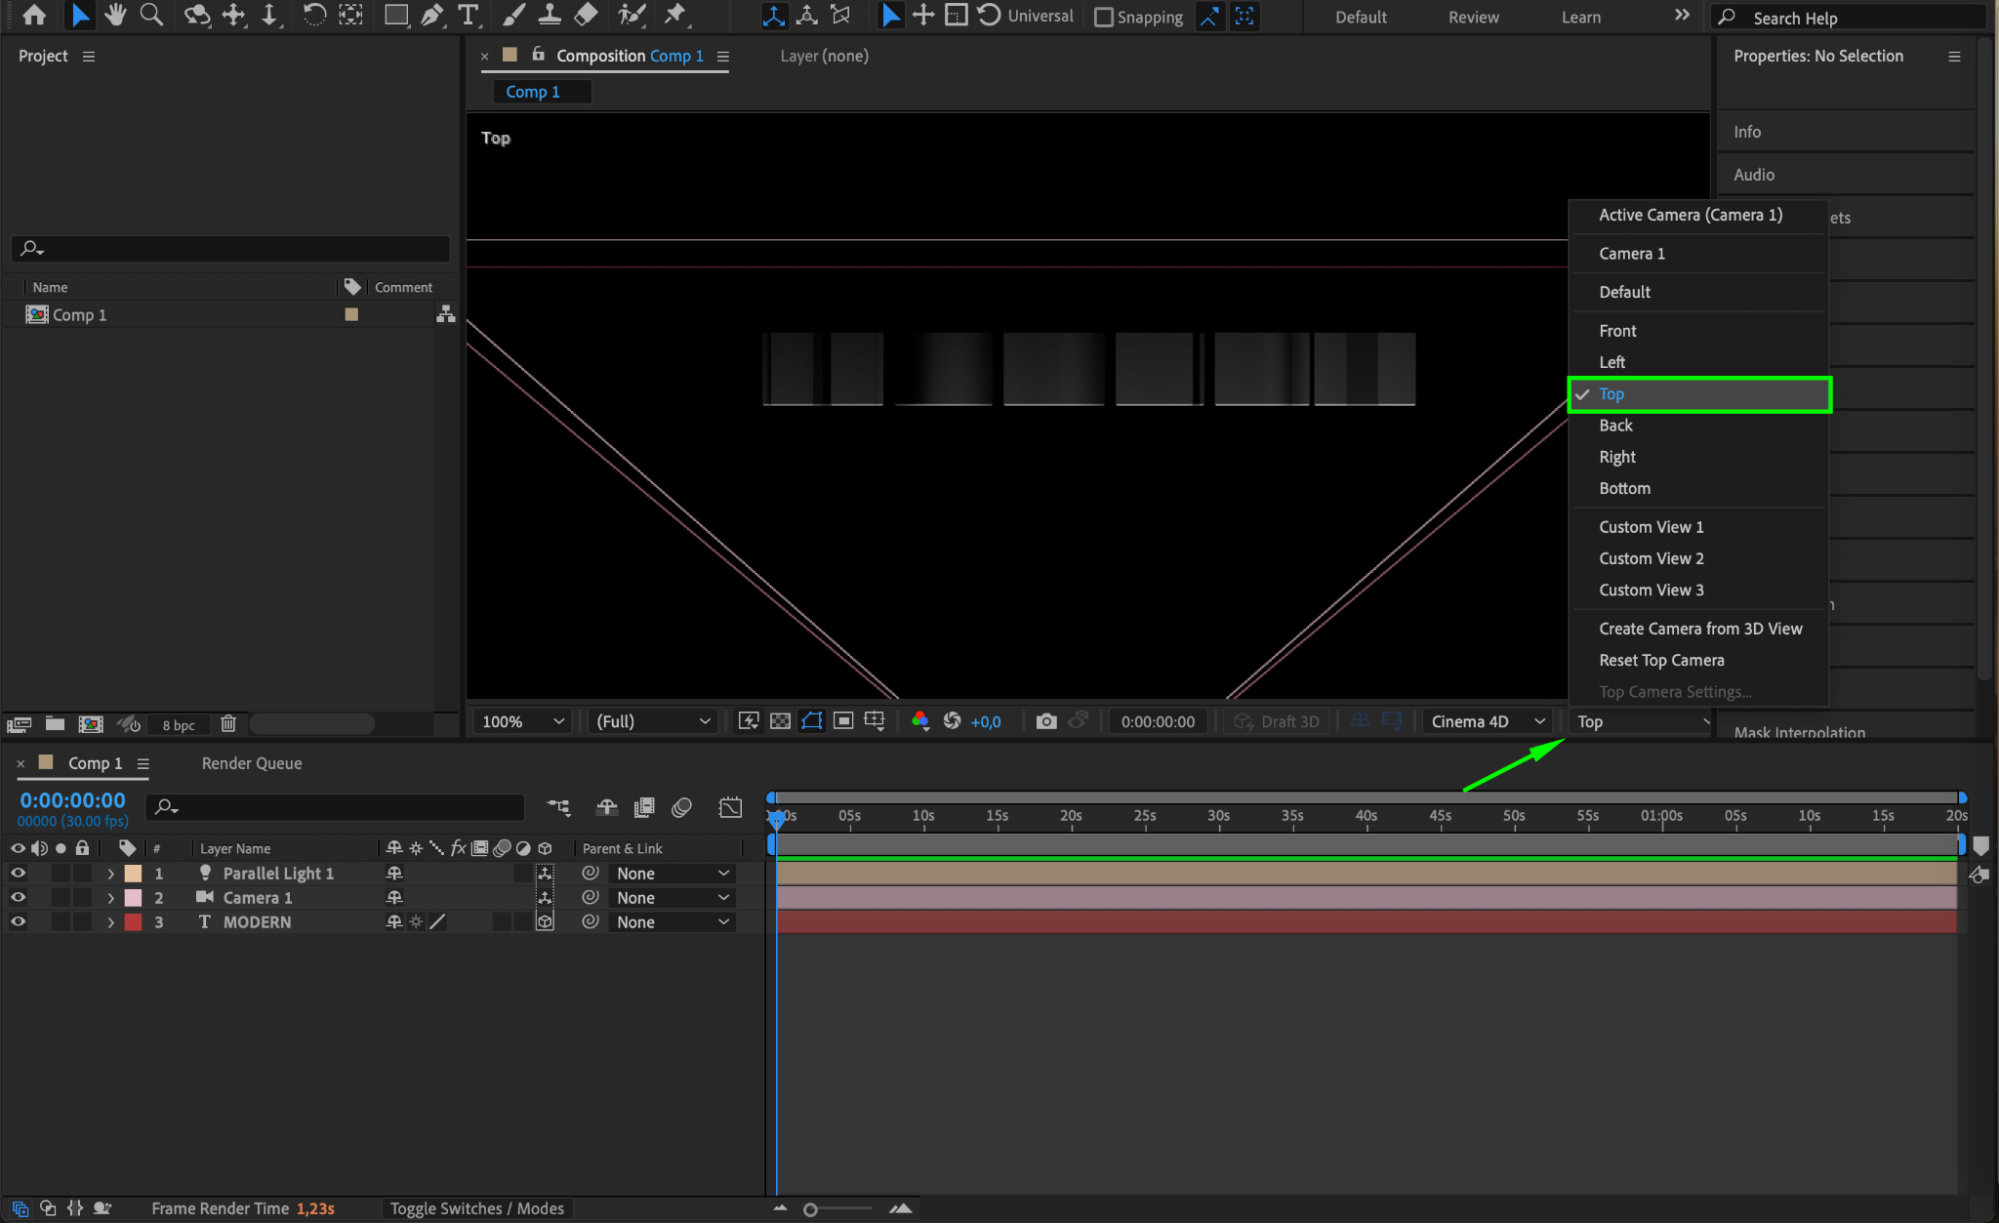Take snapshot with camera icon
This screenshot has width=1999, height=1224.
1046,721
